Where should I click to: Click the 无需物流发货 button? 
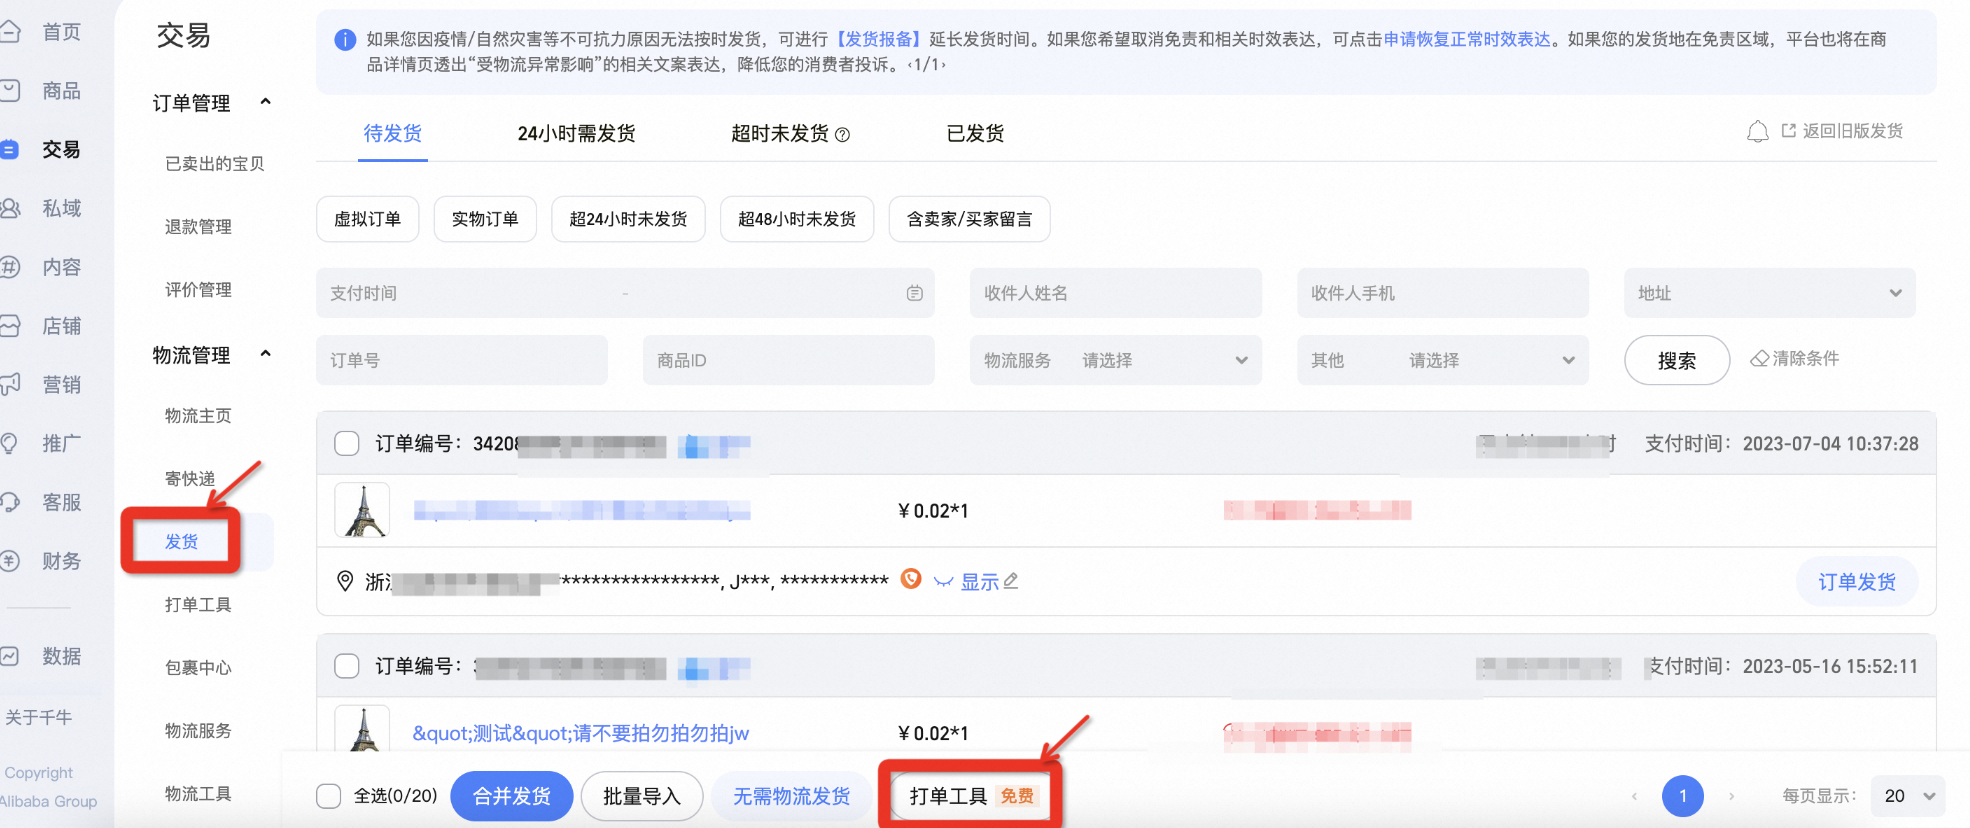coord(791,796)
